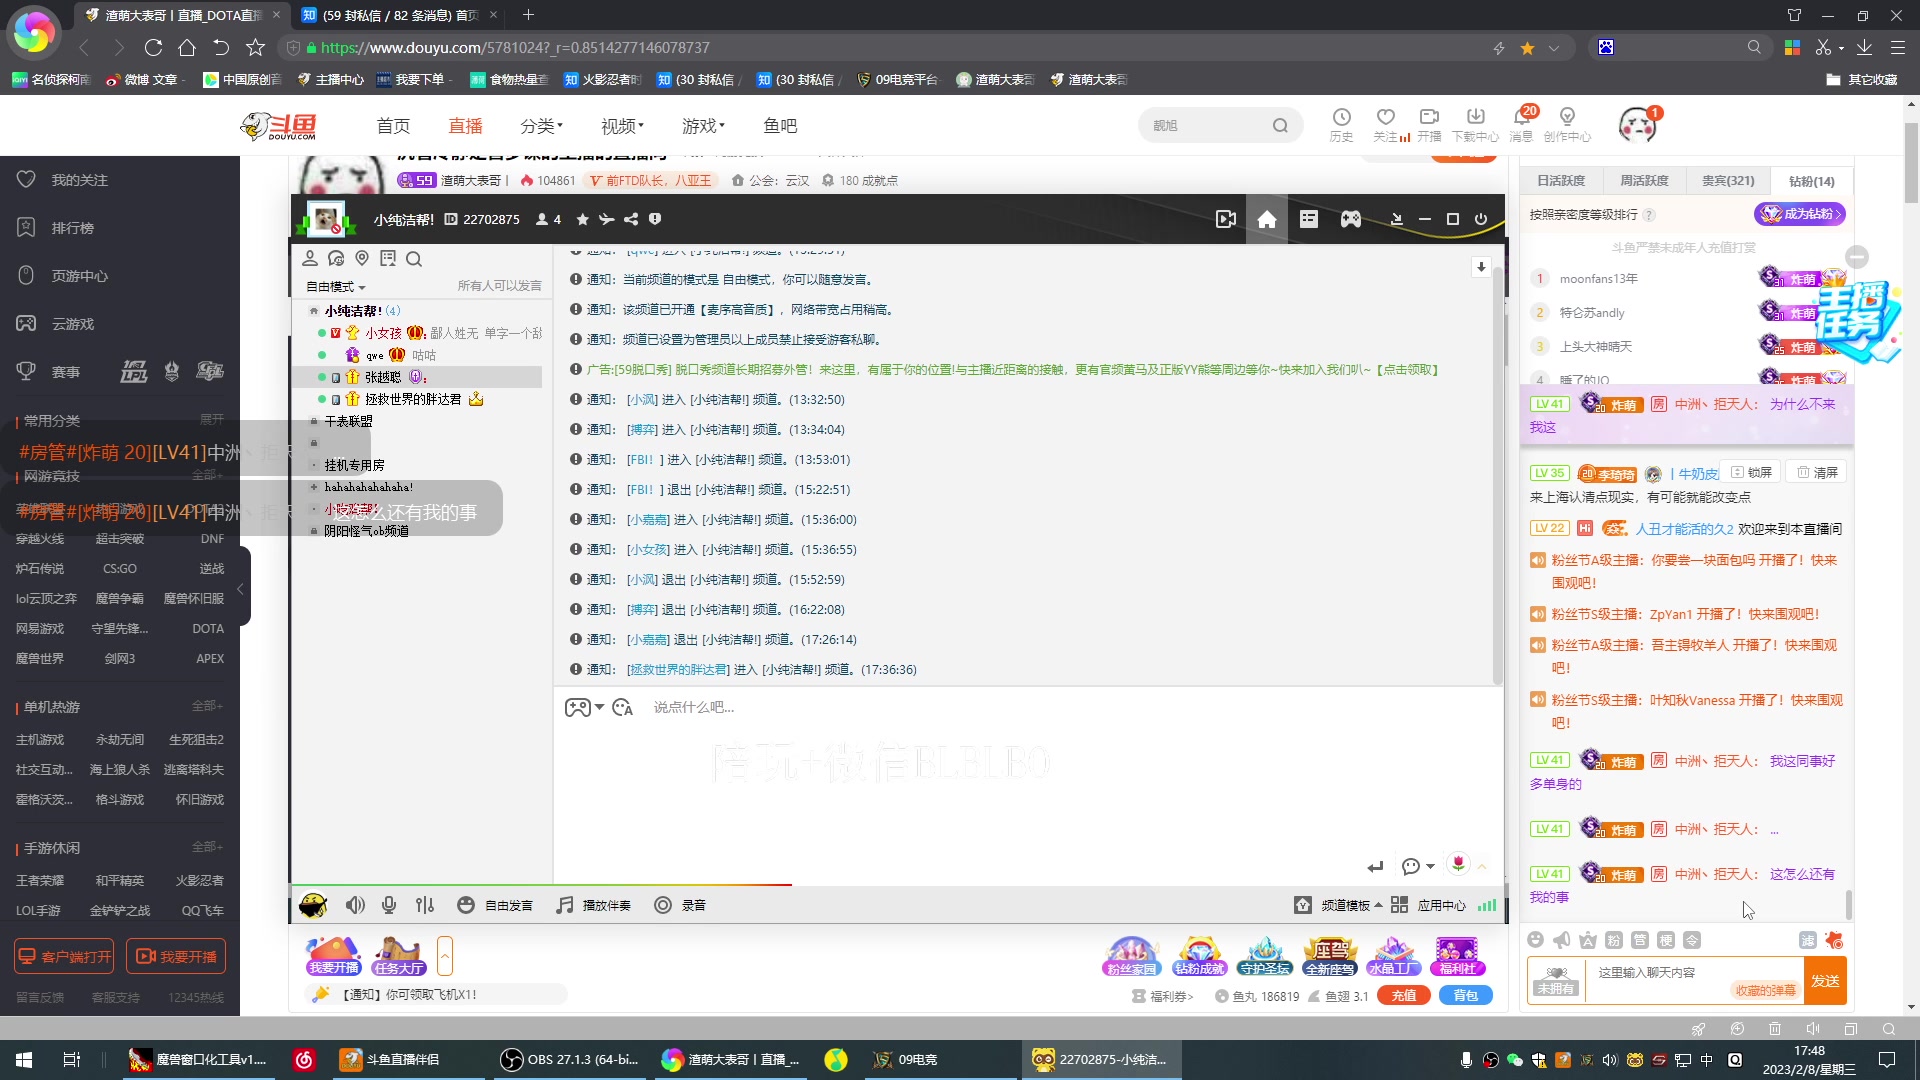Open the chat bubble dropdown near the send arrow
This screenshot has width=1920, height=1080.
(1418, 866)
